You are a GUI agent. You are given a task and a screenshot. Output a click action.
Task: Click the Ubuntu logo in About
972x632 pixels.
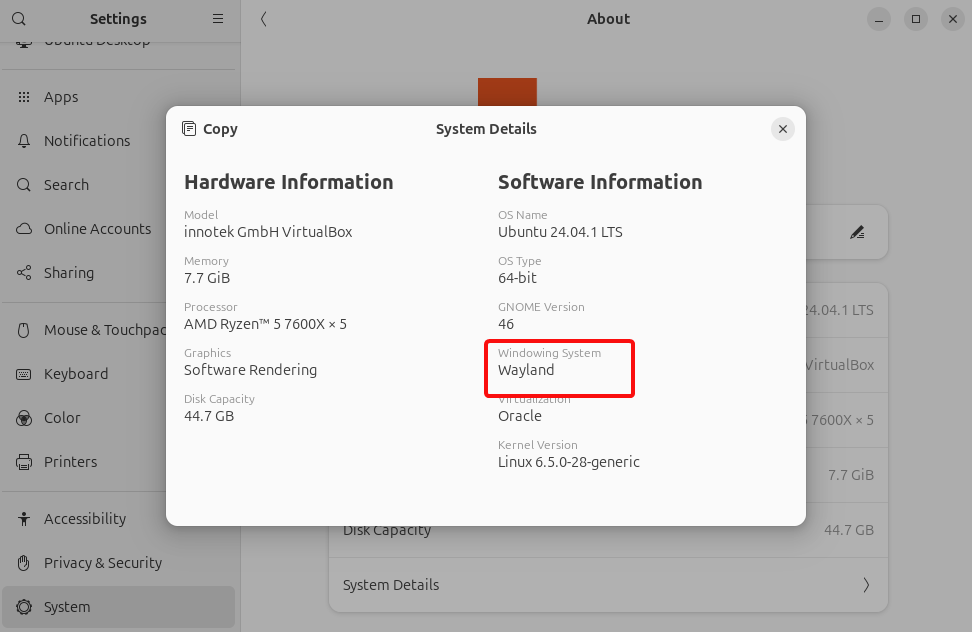[507, 92]
